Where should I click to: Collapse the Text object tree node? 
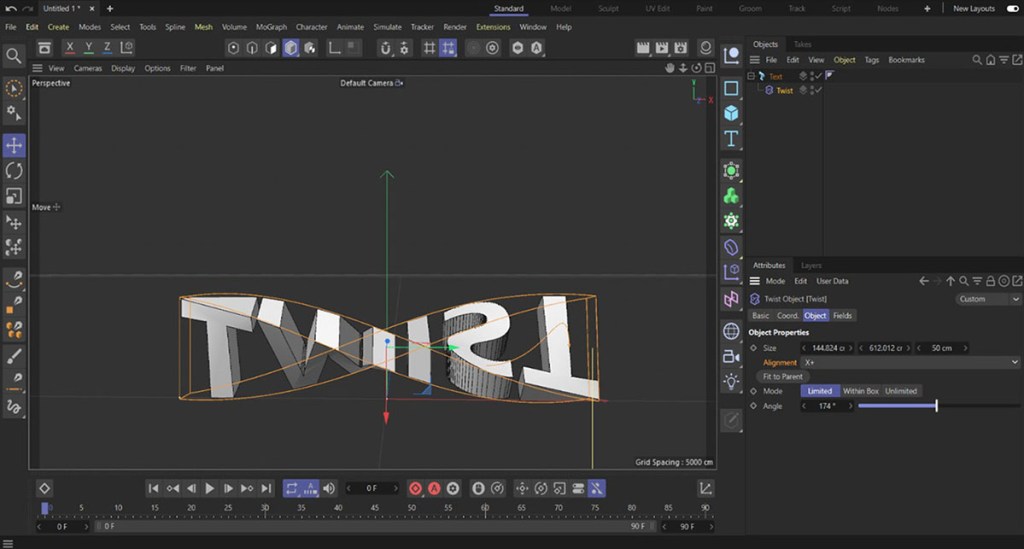[751, 76]
